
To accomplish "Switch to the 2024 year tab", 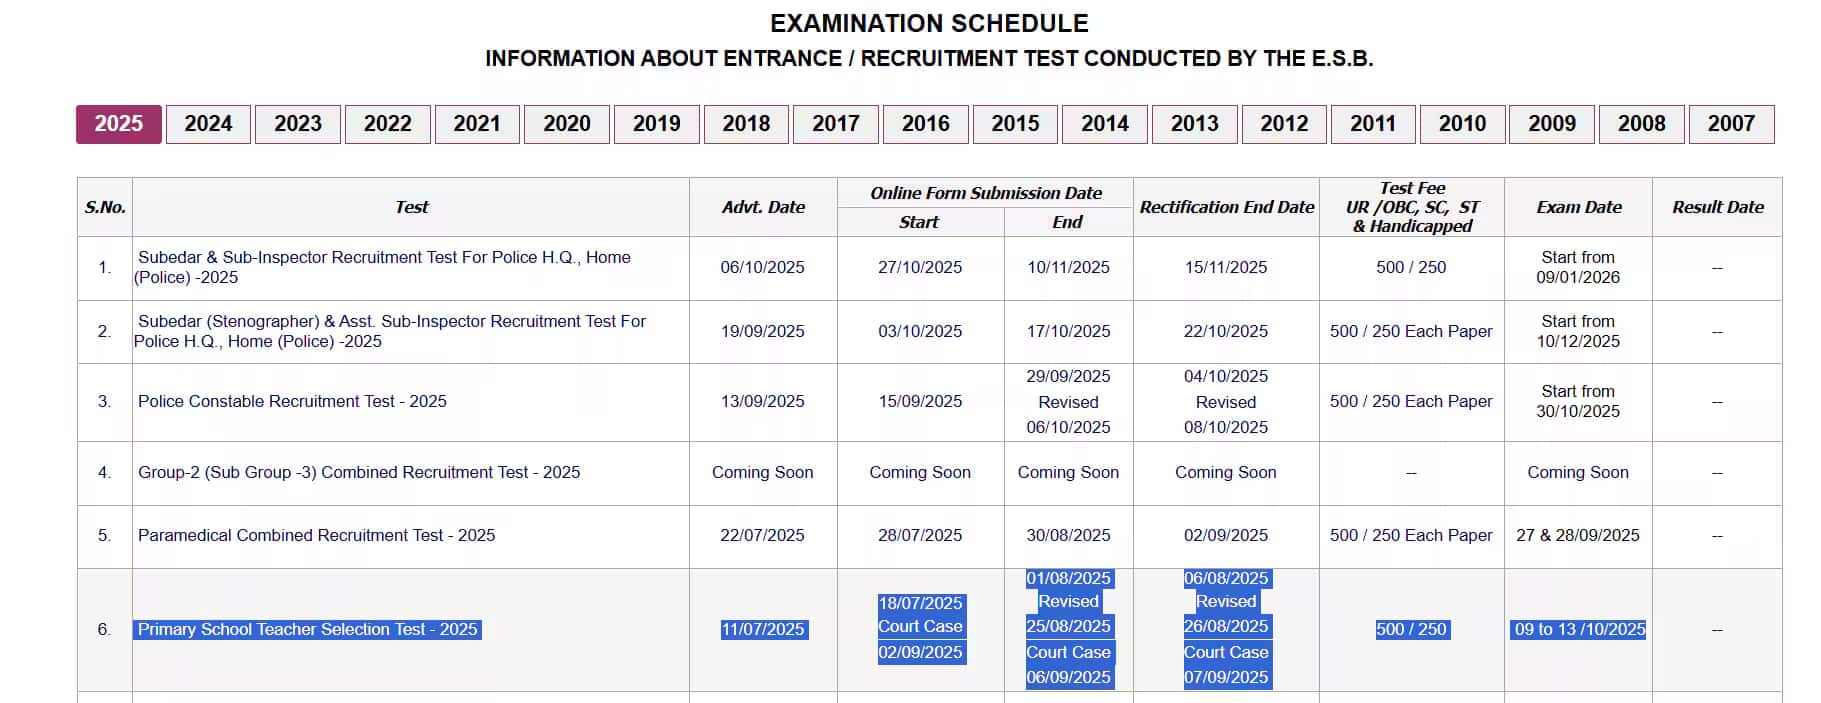I will 208,124.
